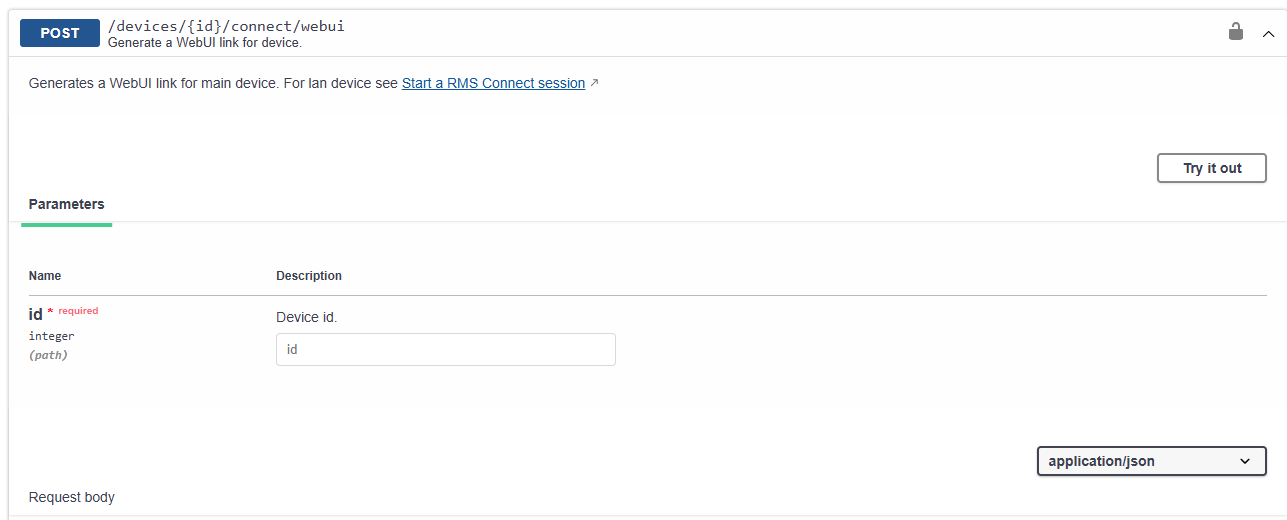
Task: Click the Try it out button
Action: pyautogui.click(x=1212, y=168)
